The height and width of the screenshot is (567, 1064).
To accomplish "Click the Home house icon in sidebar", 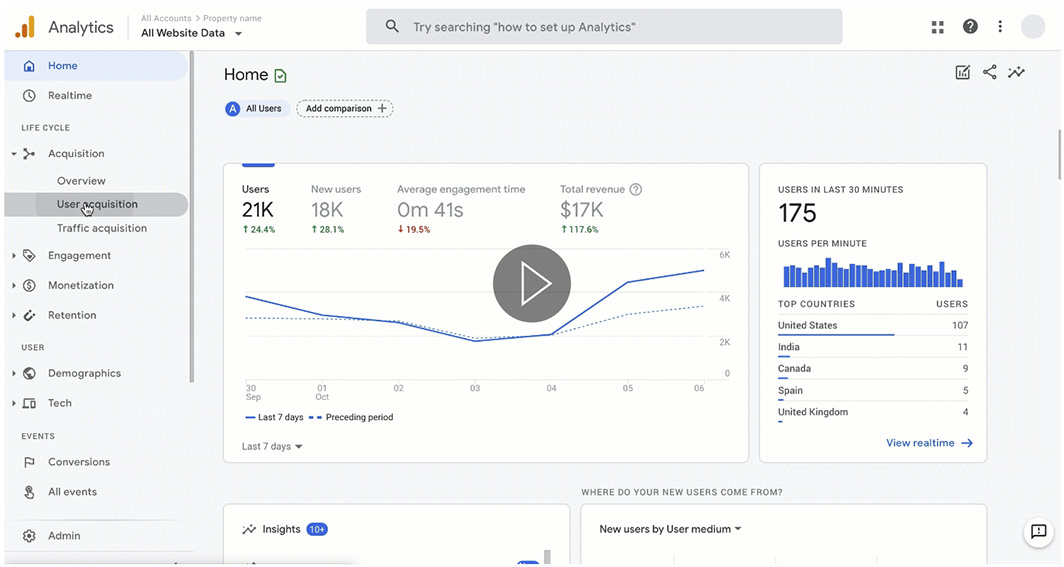I will (x=29, y=66).
